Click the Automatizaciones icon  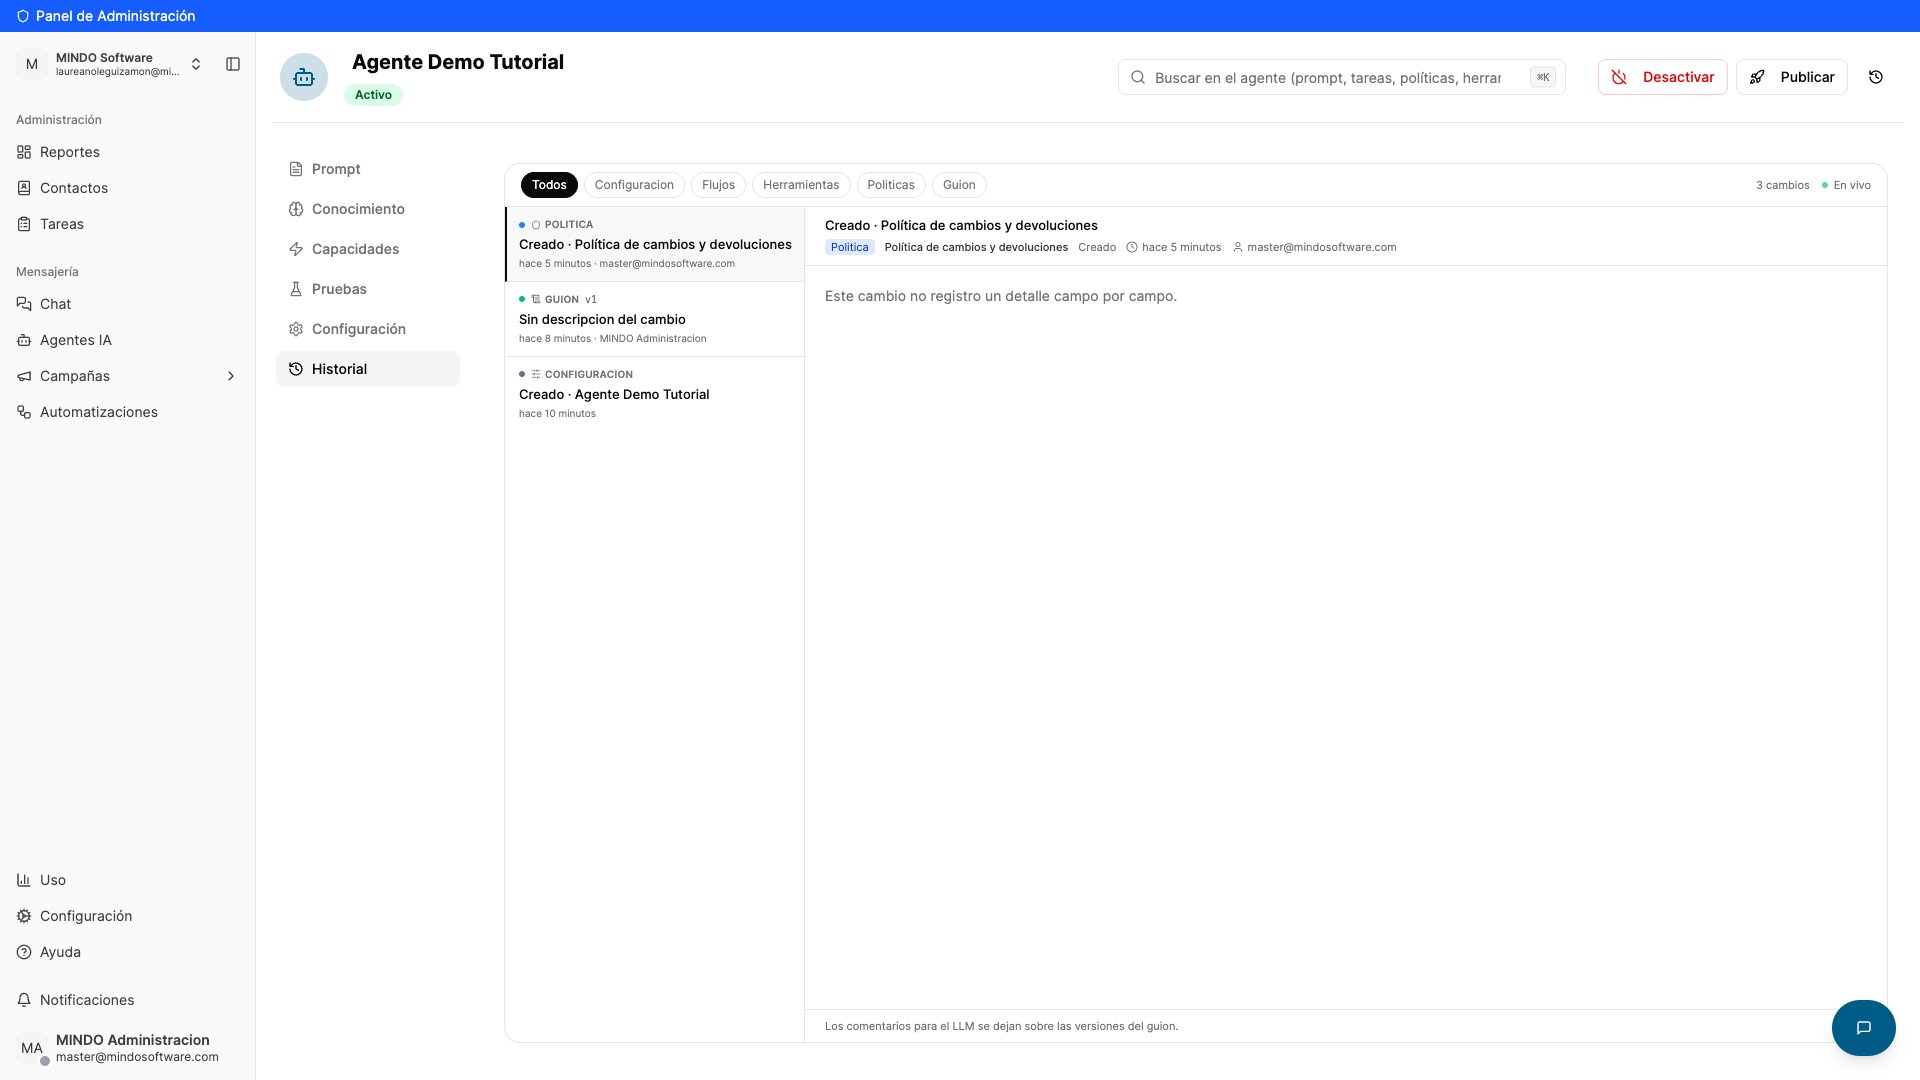point(24,412)
